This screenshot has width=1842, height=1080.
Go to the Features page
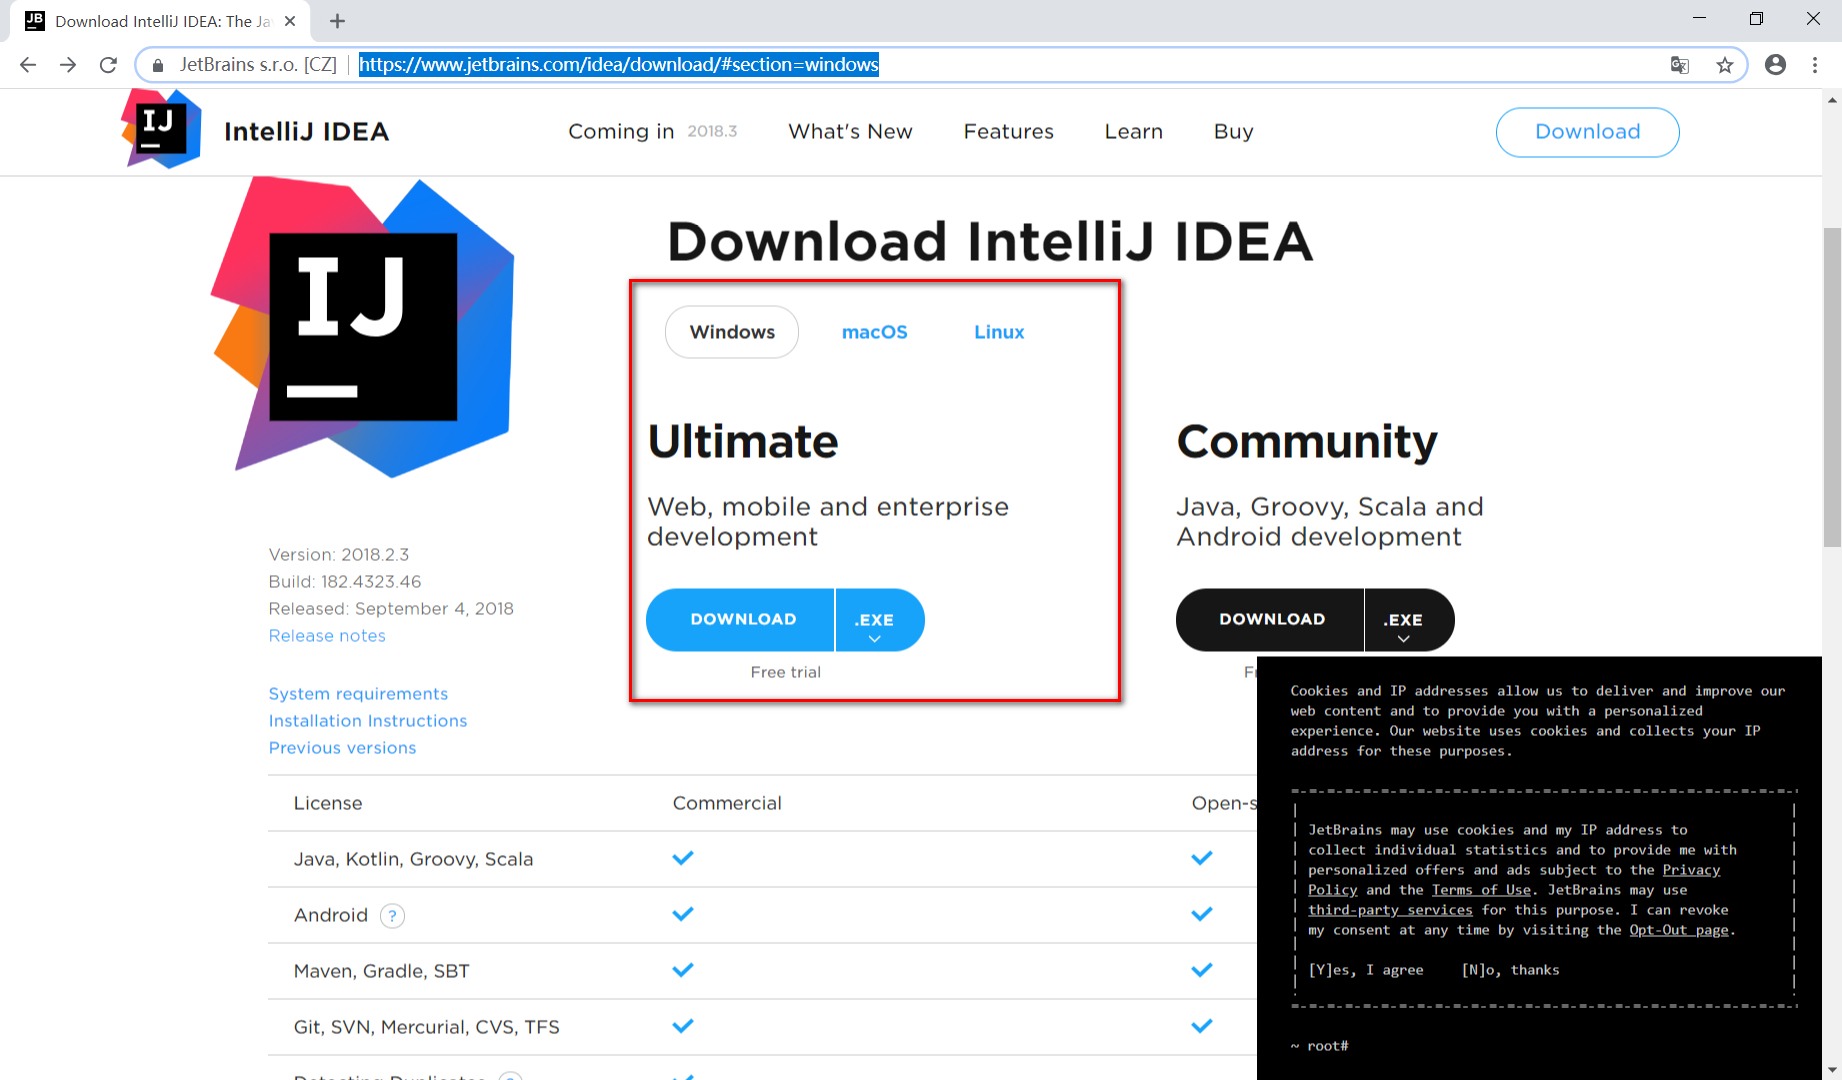click(1008, 132)
